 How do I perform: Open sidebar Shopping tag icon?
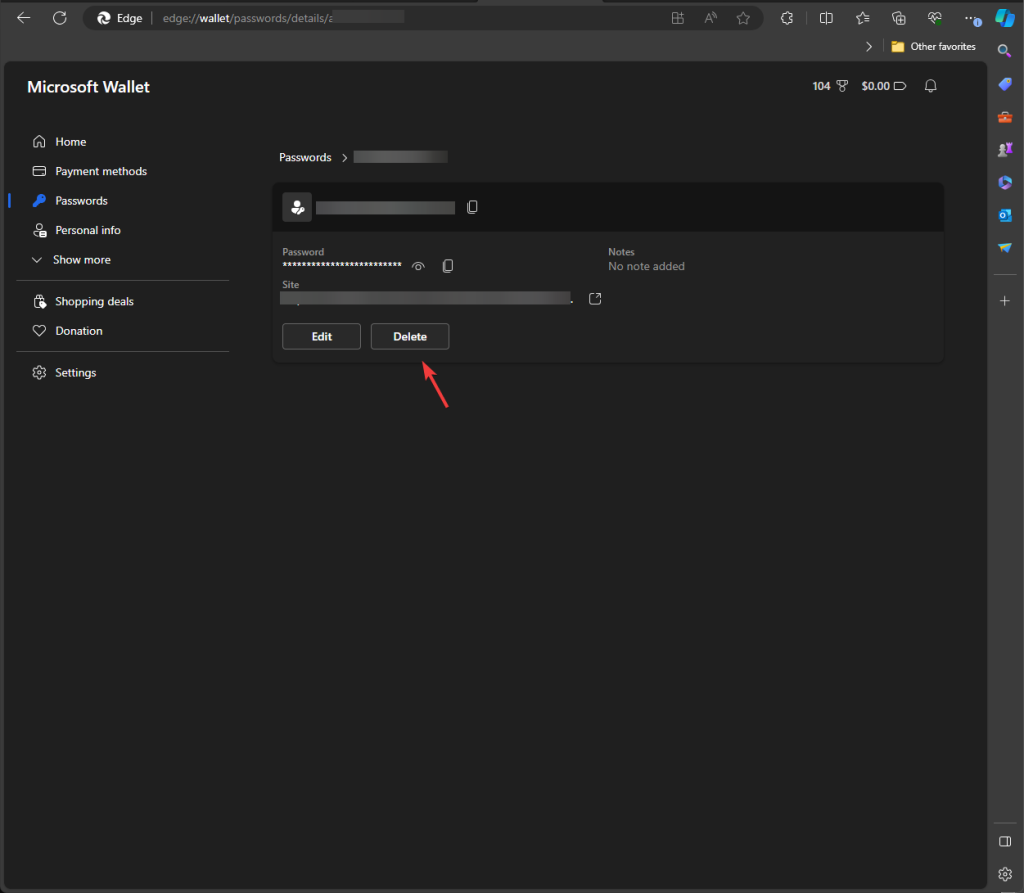(x=1004, y=84)
